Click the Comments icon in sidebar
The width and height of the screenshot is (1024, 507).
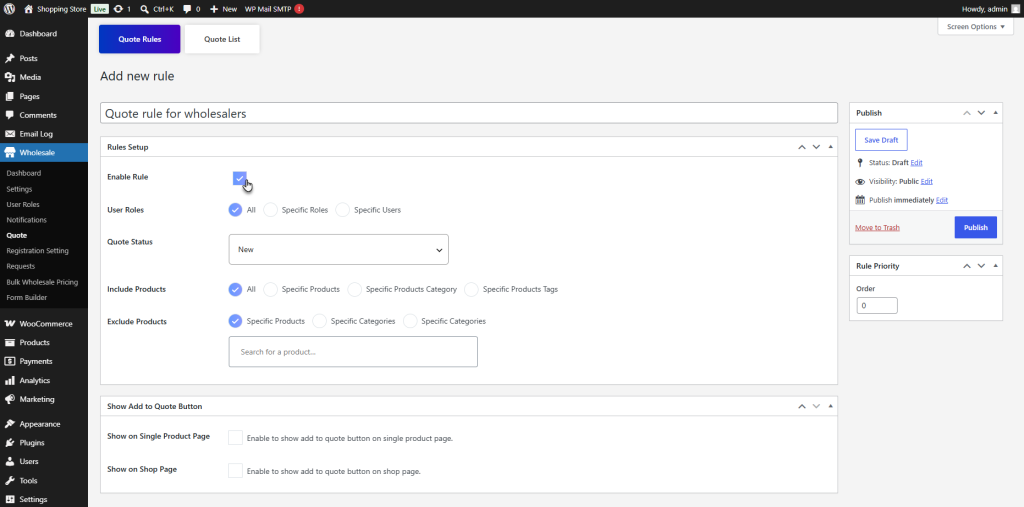click(x=10, y=115)
